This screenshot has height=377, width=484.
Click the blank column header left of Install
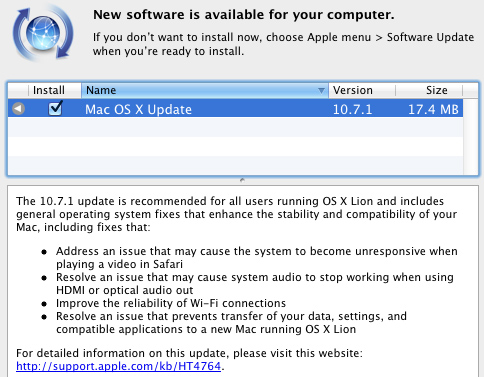point(18,90)
